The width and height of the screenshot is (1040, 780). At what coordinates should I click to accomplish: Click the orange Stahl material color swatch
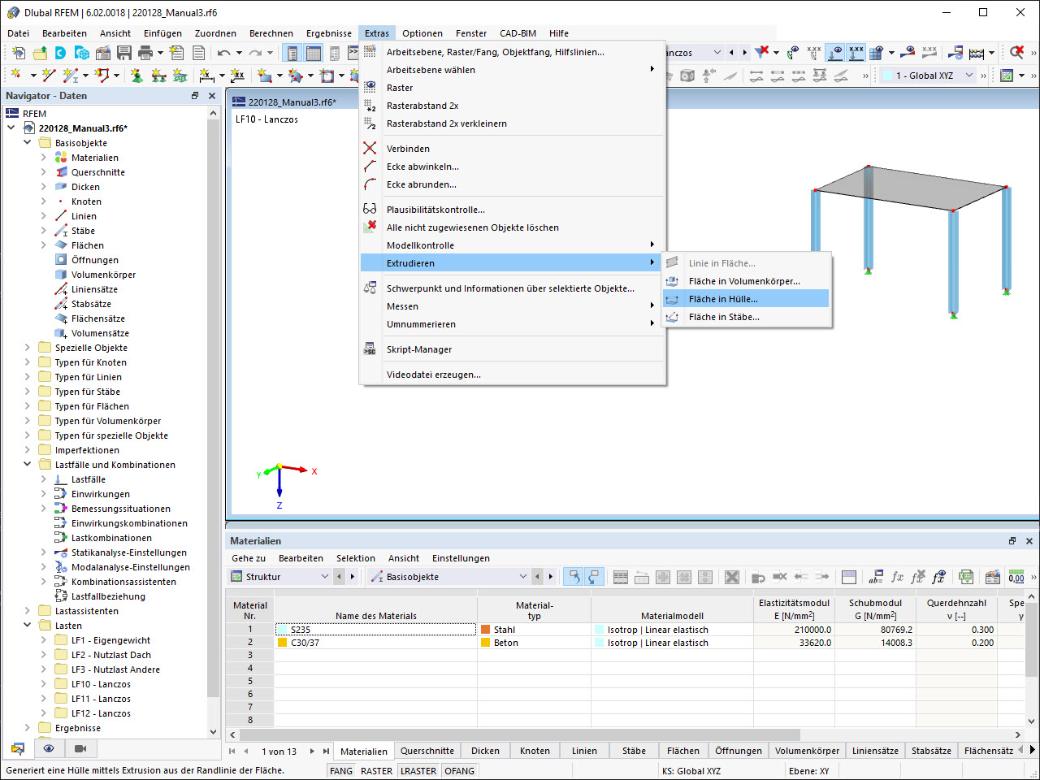click(486, 630)
